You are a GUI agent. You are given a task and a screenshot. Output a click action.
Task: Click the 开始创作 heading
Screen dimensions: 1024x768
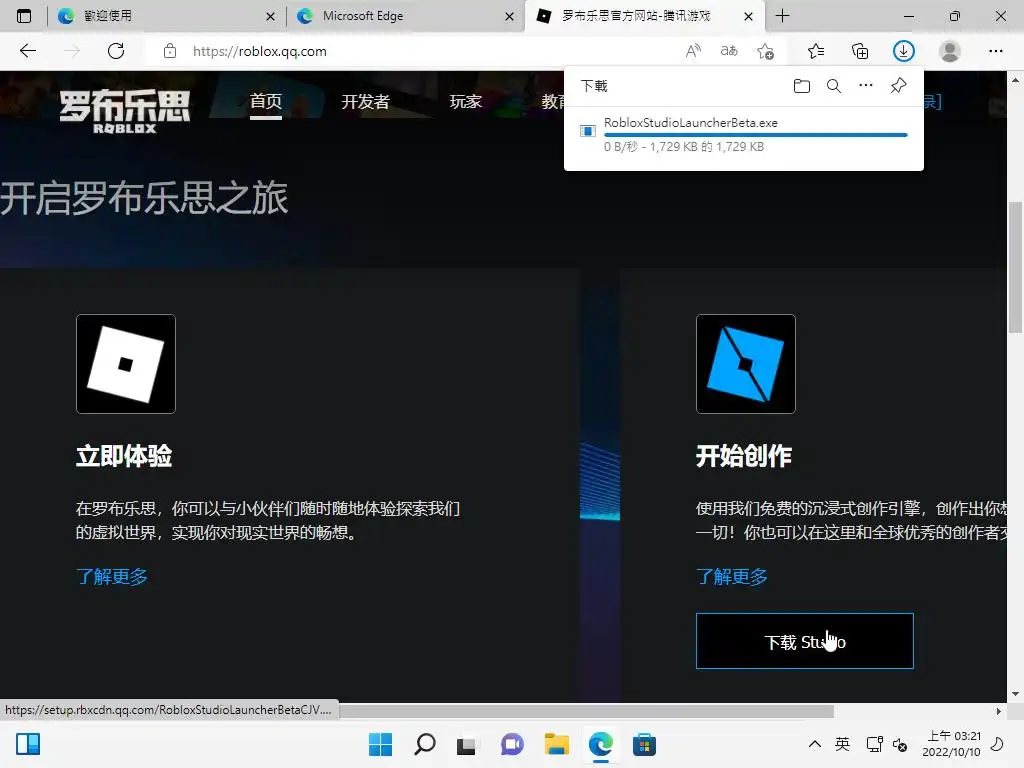coord(744,456)
